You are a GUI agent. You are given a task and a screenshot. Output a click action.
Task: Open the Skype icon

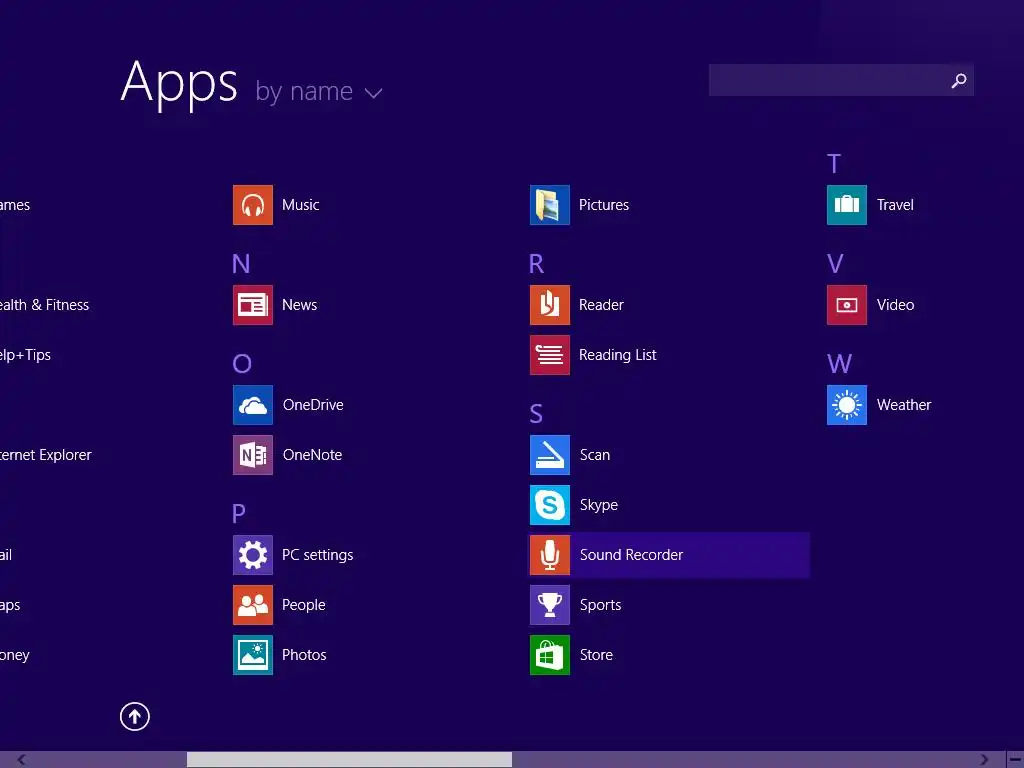click(x=550, y=505)
